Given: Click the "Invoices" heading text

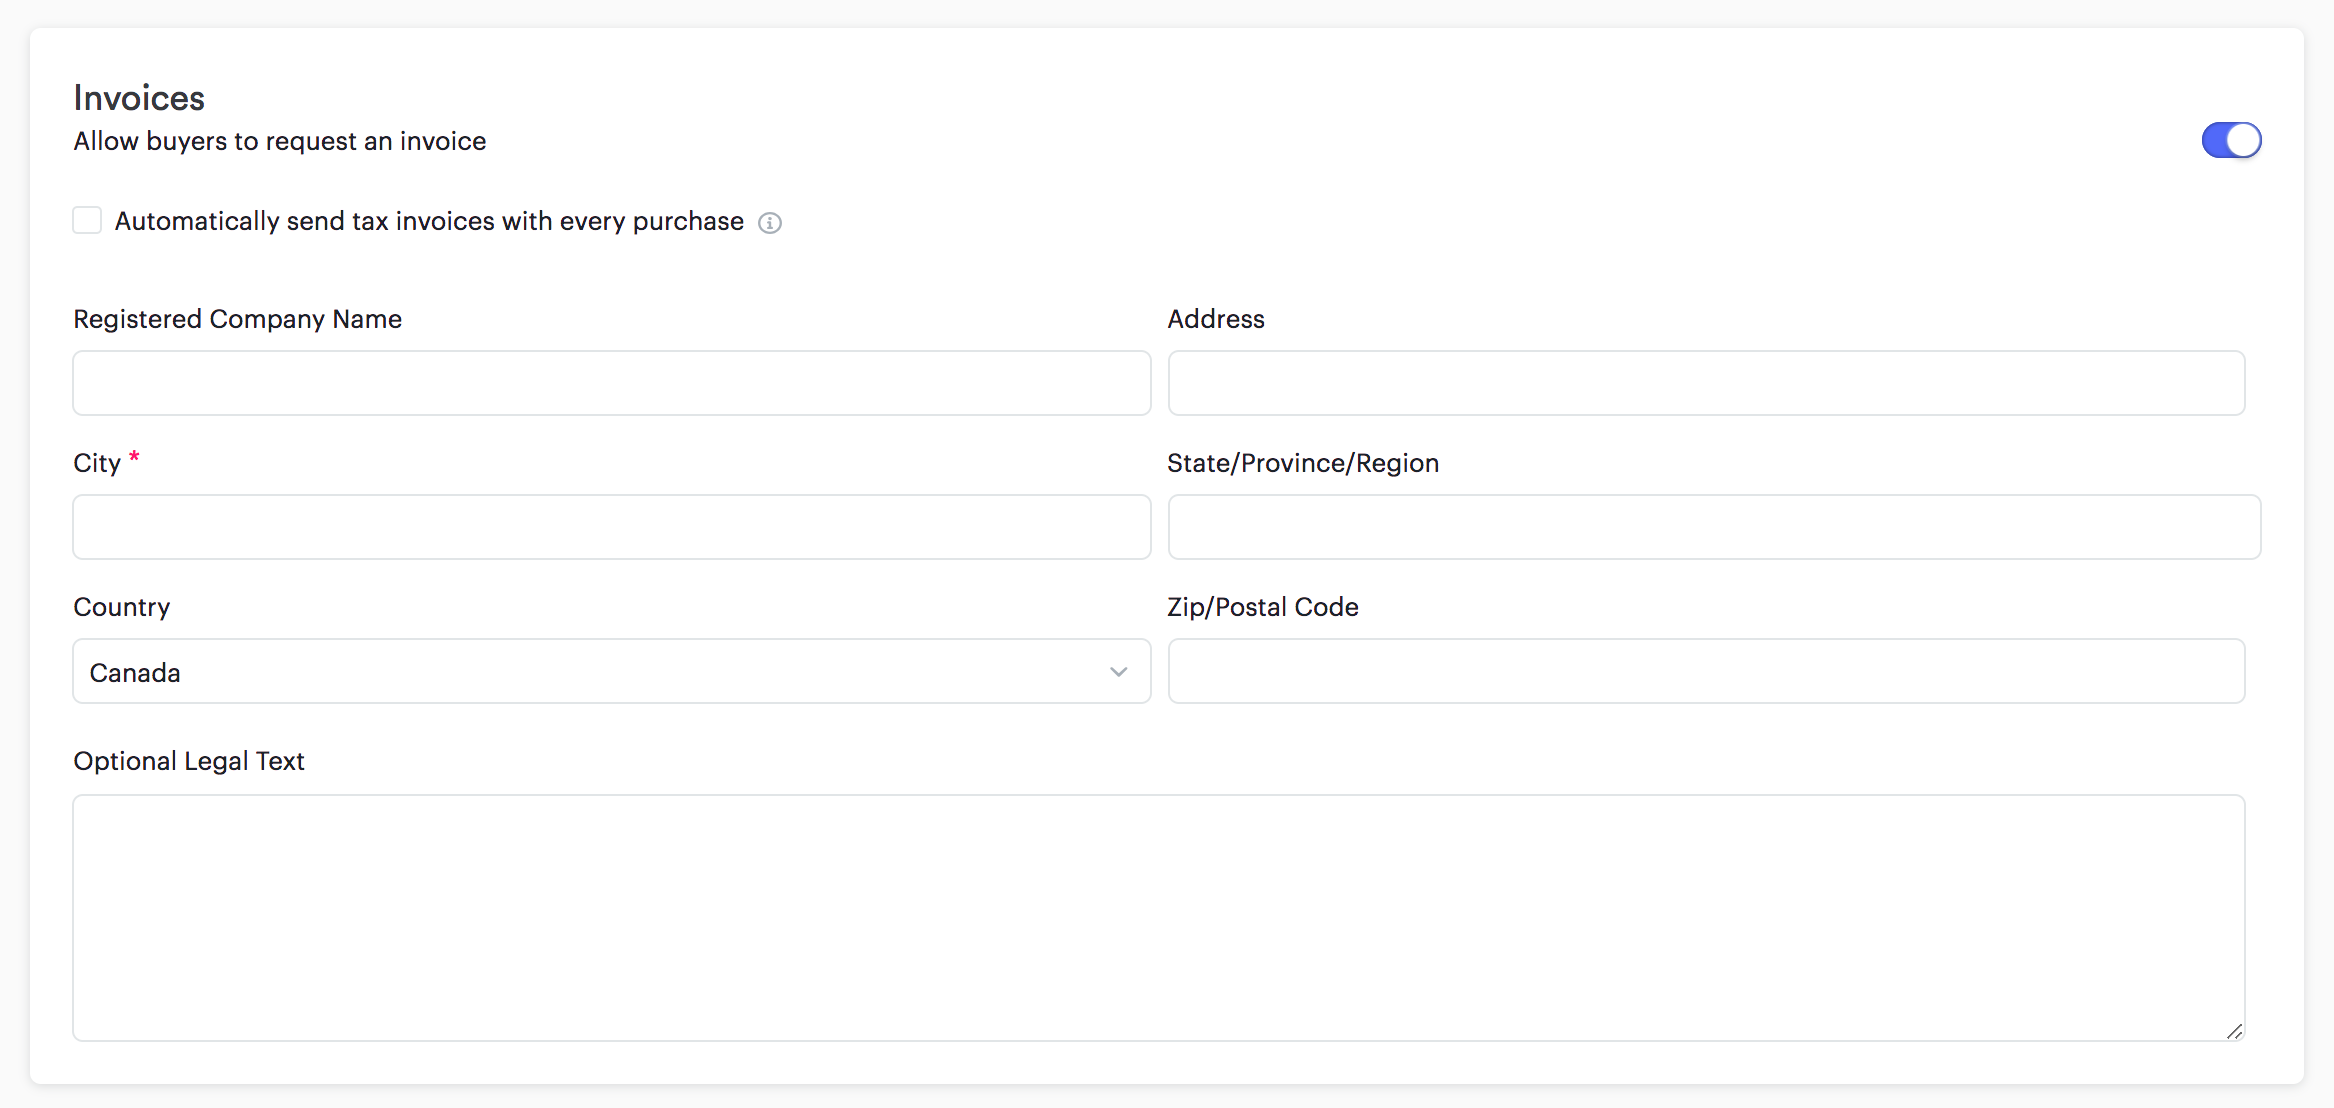Looking at the screenshot, I should coord(139,98).
